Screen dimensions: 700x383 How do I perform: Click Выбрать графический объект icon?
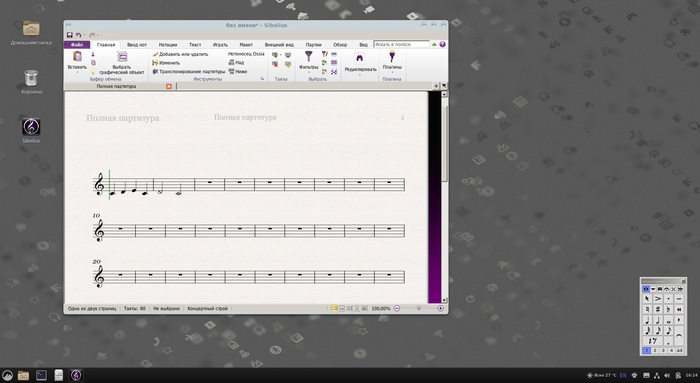(122, 57)
